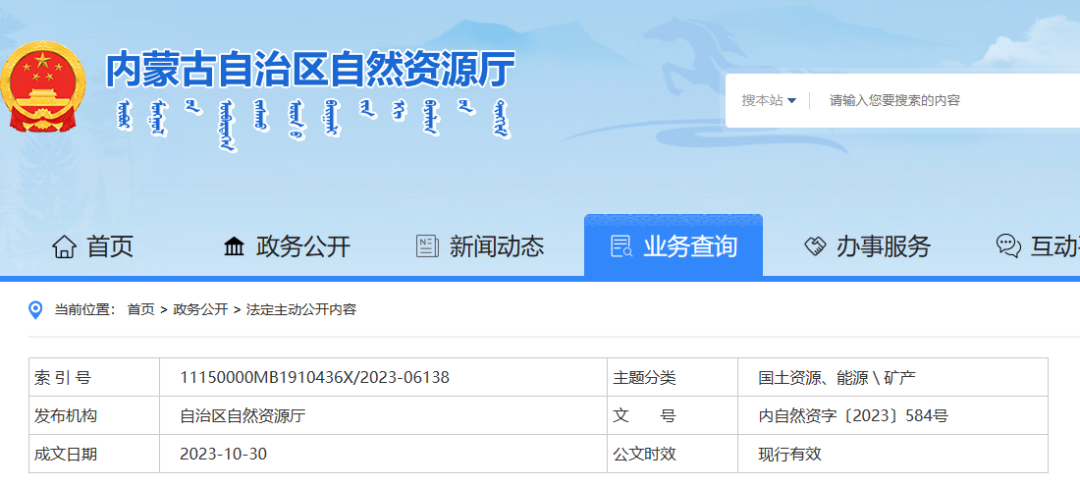1080x487 pixels.
Task: Click index number 11150000MB1910436X/2023-06138
Action: (x=315, y=377)
